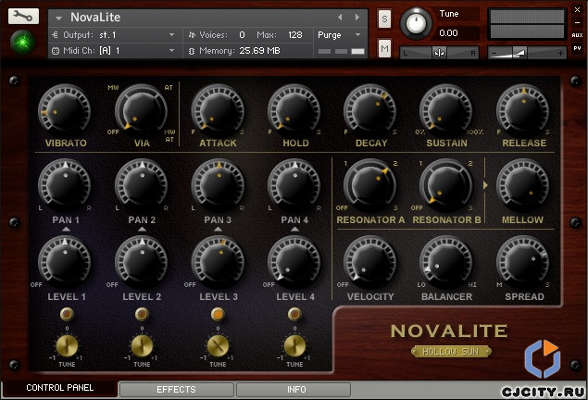Viewport: 588px width, 400px height.
Task: Click the Voices count value 0
Action: [x=242, y=35]
